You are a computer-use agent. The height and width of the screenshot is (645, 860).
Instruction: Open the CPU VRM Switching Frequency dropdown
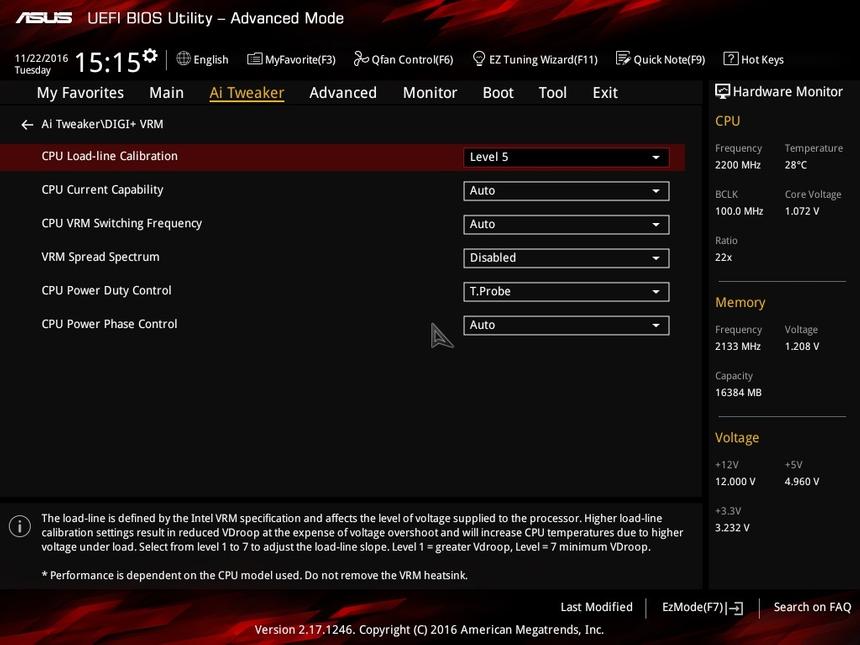coord(566,225)
